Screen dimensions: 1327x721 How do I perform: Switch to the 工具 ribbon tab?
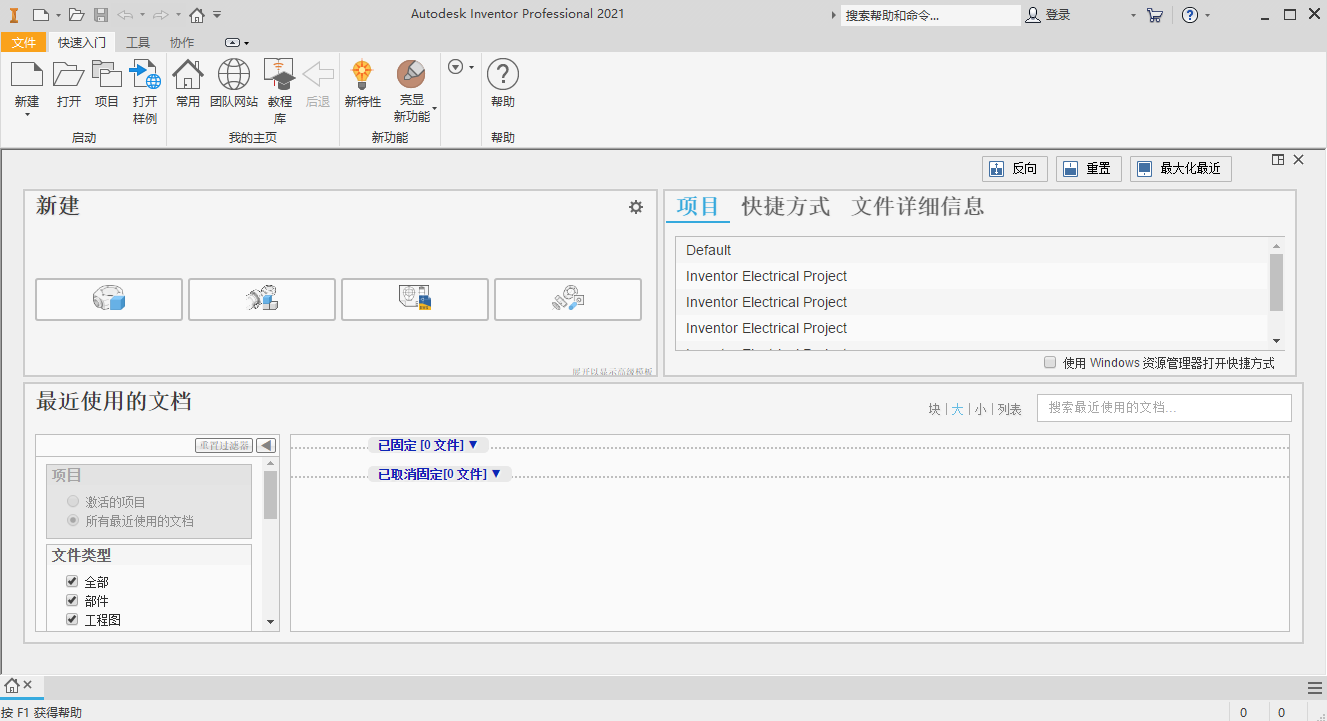138,42
